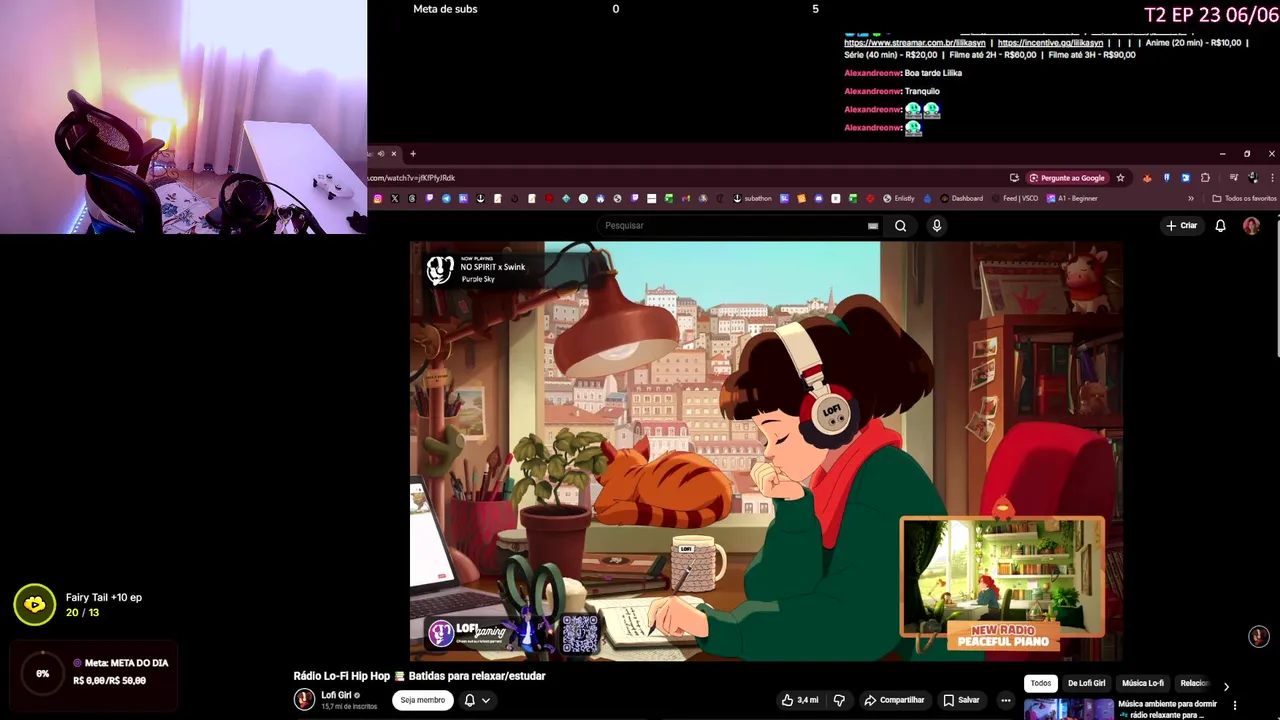Open the A1 - Beginner bookmark
The width and height of the screenshot is (1280, 720).
click(x=1072, y=198)
